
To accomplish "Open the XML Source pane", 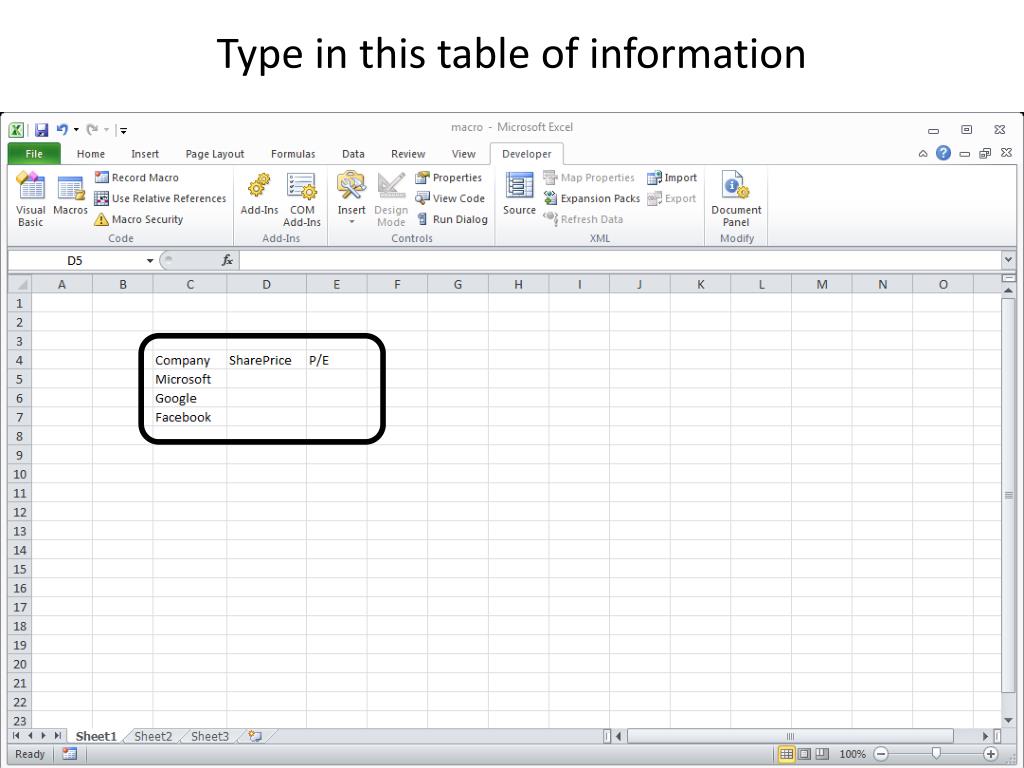I will click(519, 194).
